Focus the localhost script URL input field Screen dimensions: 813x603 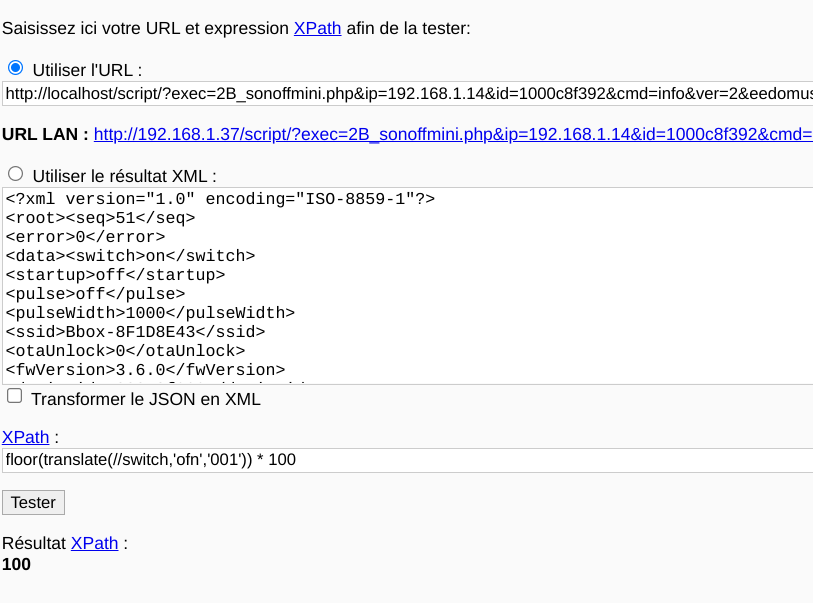[408, 94]
